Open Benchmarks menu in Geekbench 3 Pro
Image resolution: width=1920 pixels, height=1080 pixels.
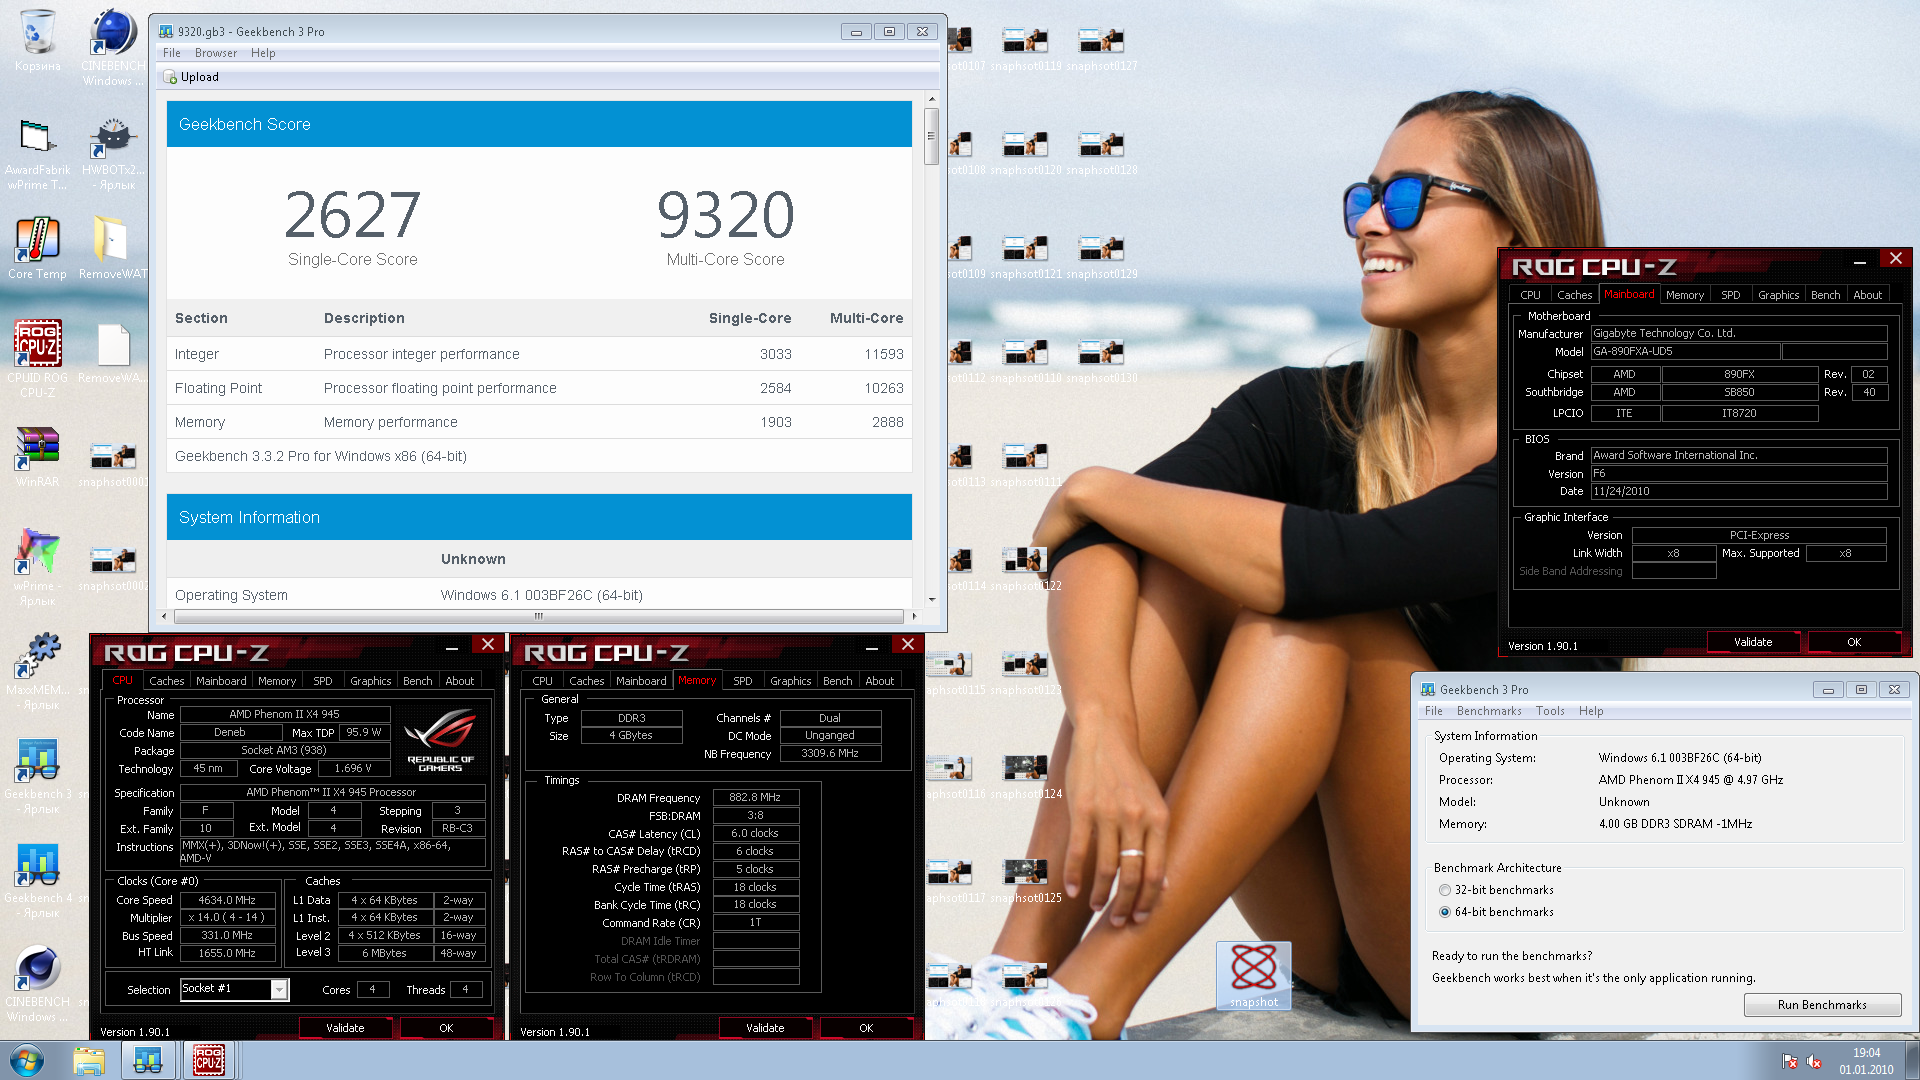click(x=1489, y=711)
